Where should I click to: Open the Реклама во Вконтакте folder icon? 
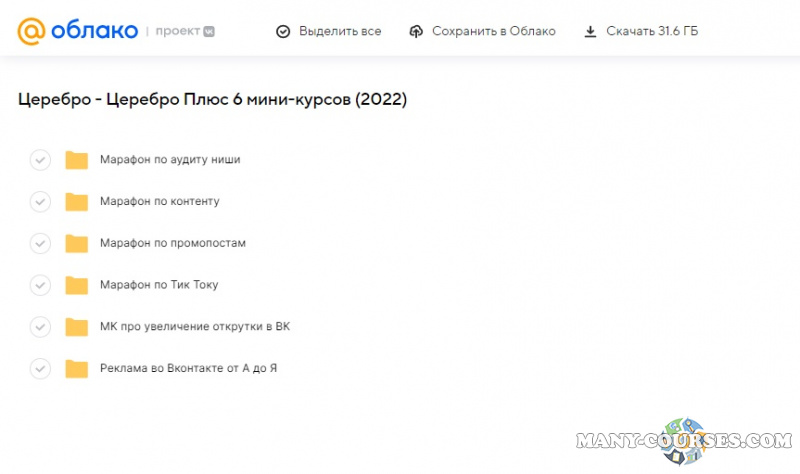pos(77,369)
